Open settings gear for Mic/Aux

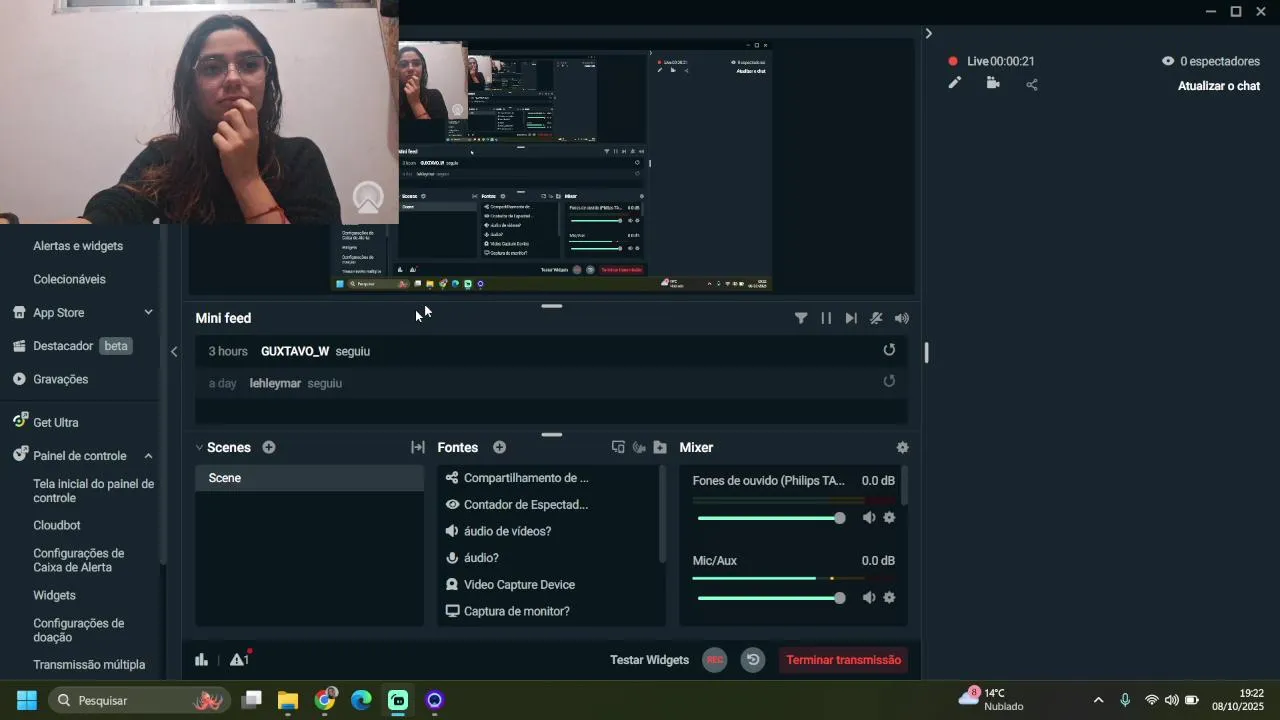pyautogui.click(x=889, y=597)
